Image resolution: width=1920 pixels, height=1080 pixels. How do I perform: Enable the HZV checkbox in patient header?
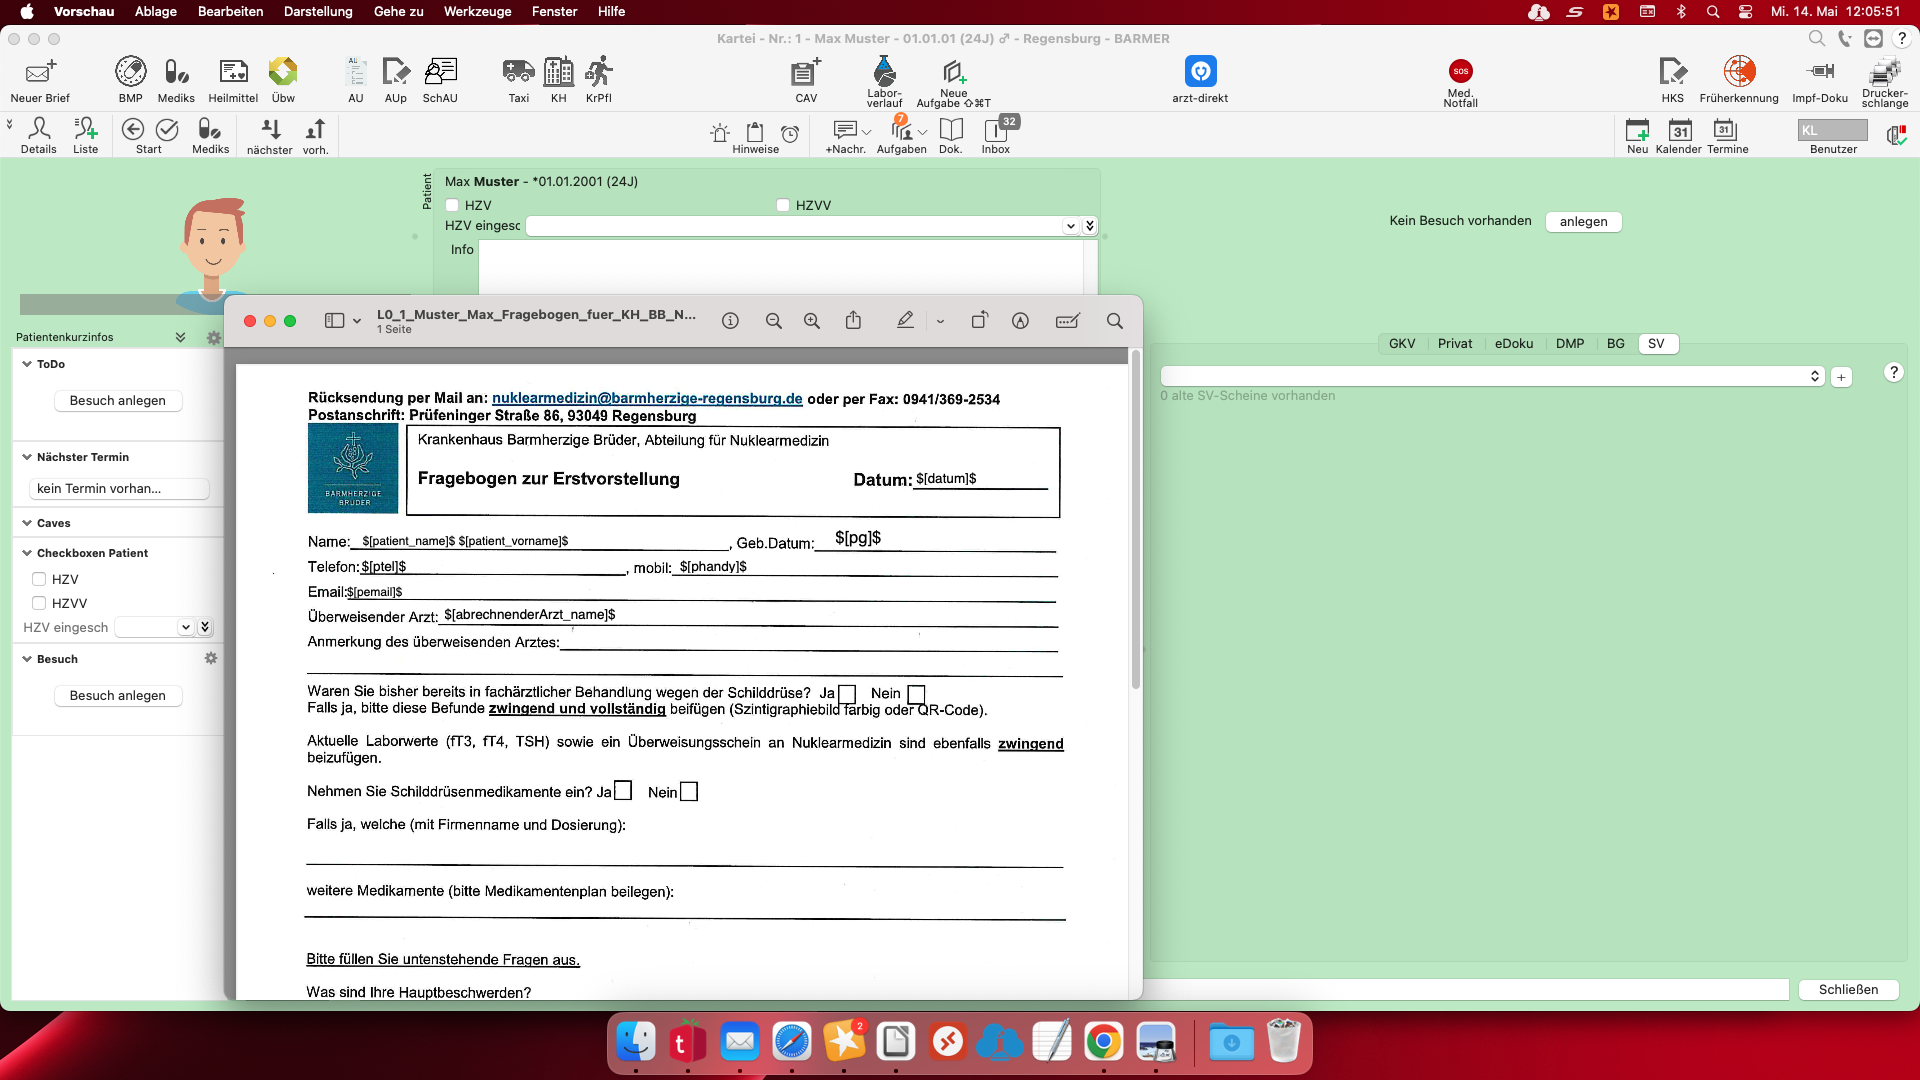(x=452, y=205)
